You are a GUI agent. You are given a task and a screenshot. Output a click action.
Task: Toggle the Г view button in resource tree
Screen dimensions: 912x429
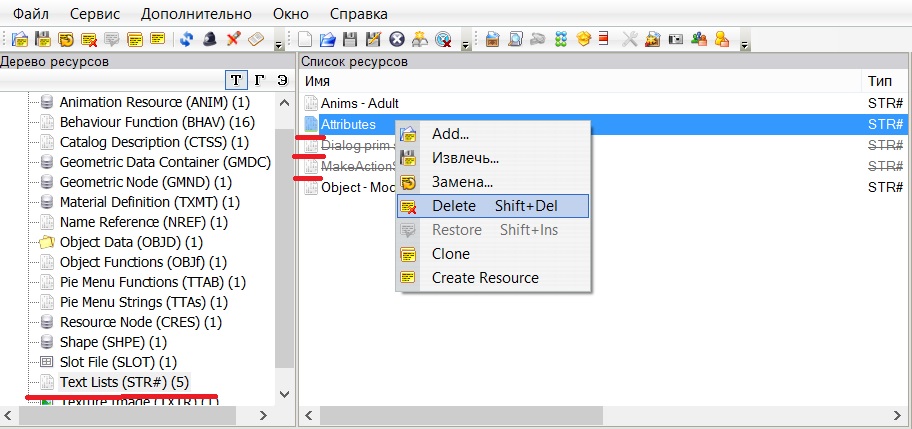click(x=259, y=79)
